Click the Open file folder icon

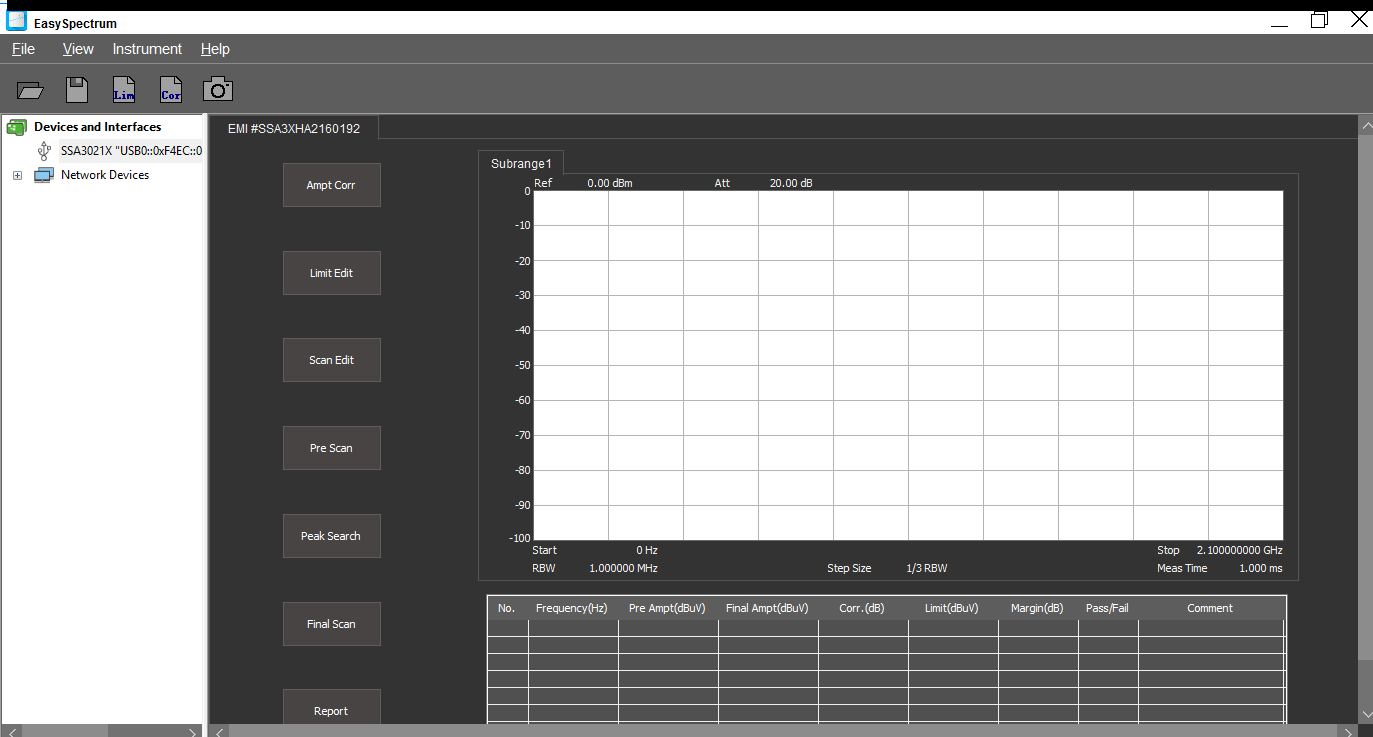pos(31,90)
